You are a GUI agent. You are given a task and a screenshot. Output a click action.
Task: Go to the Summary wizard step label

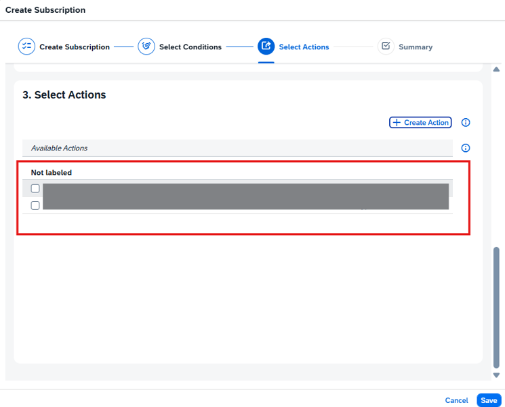(415, 47)
